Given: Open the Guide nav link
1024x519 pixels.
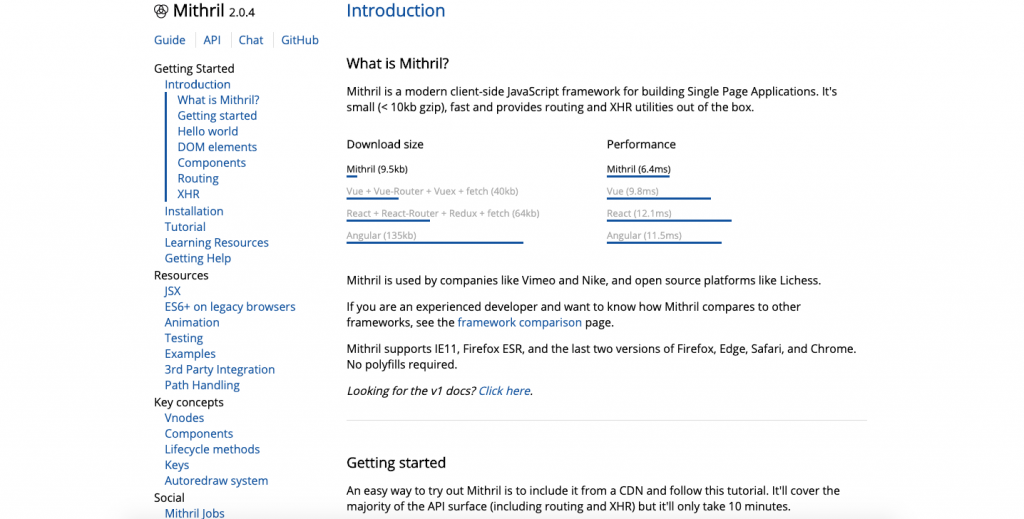Looking at the screenshot, I should click(170, 40).
